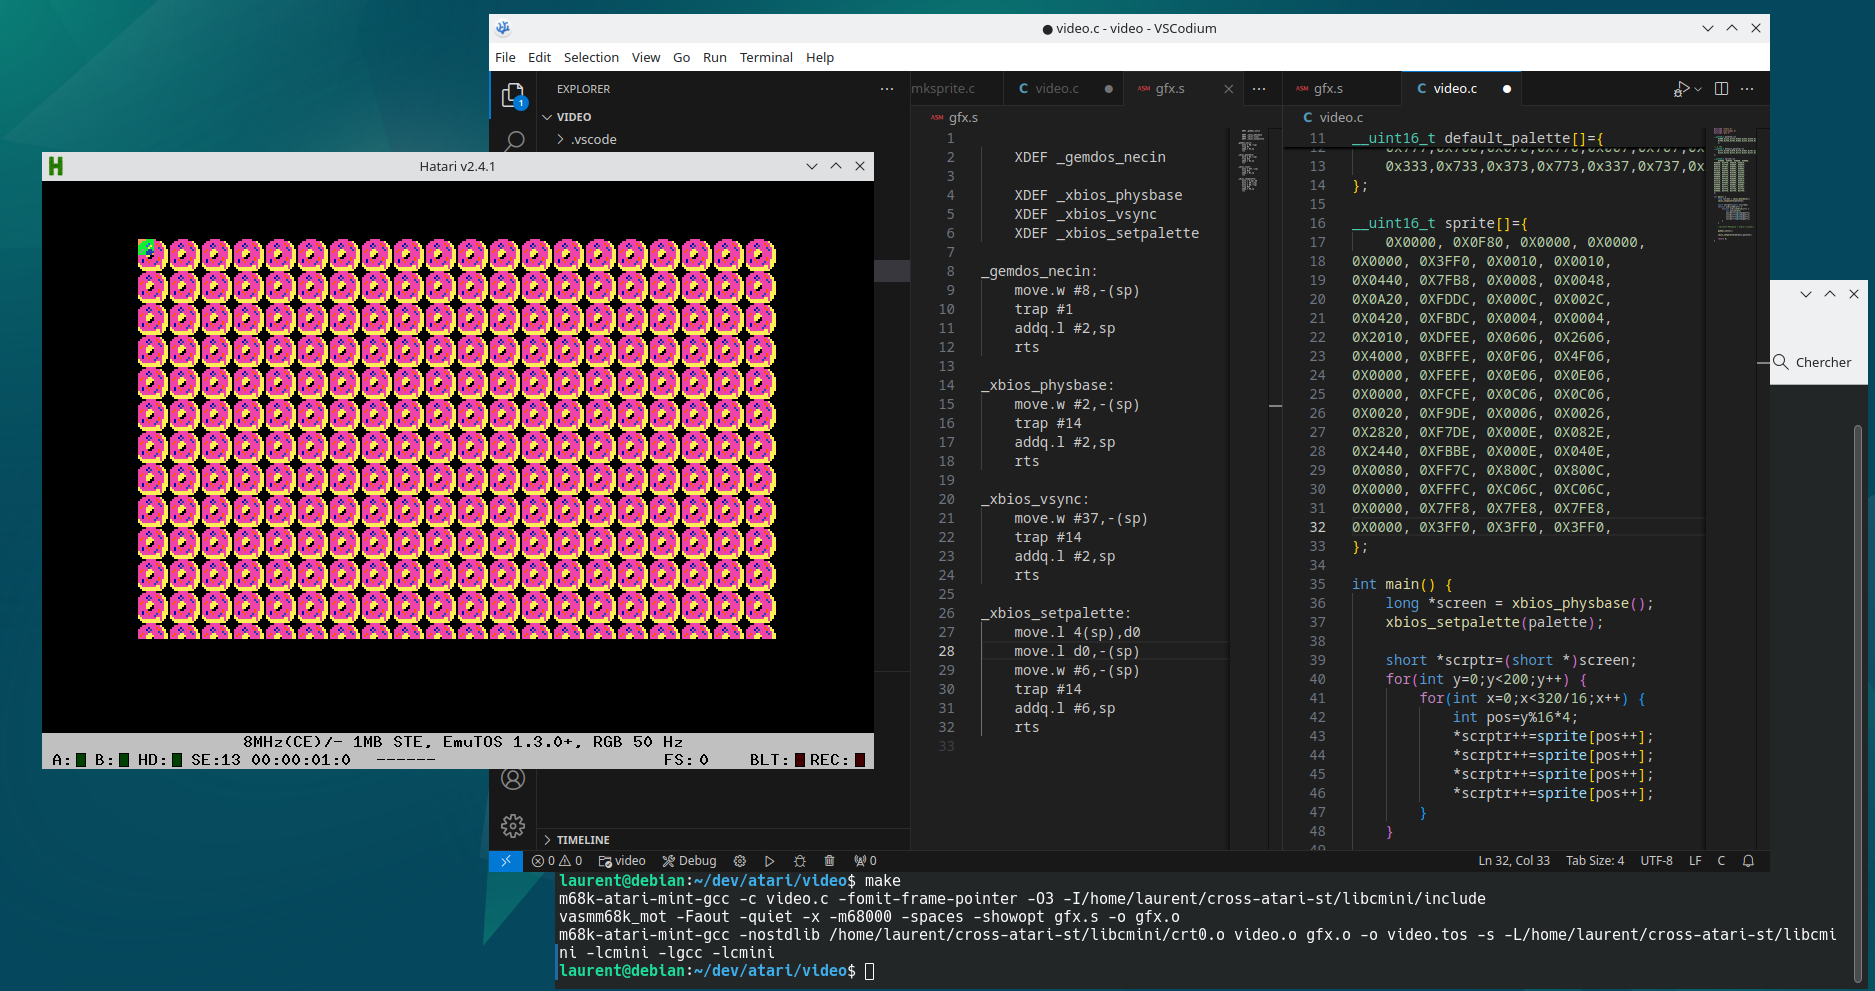Close the gfx.s tab in left group

pos(1229,89)
